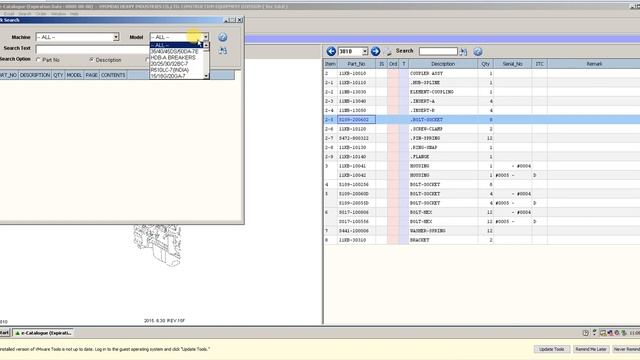Click the Model list scroll down arrow
Image resolution: width=640 pixels, height=360 pixels.
tap(206, 76)
